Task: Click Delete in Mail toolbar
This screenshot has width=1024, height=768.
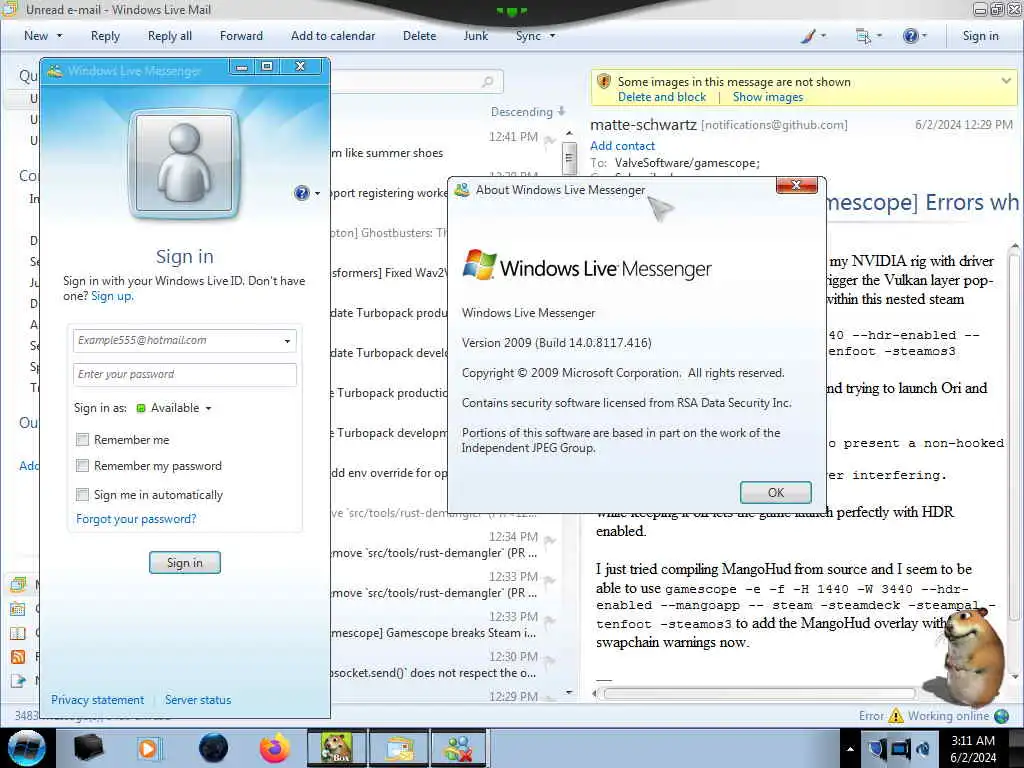Action: point(419,36)
